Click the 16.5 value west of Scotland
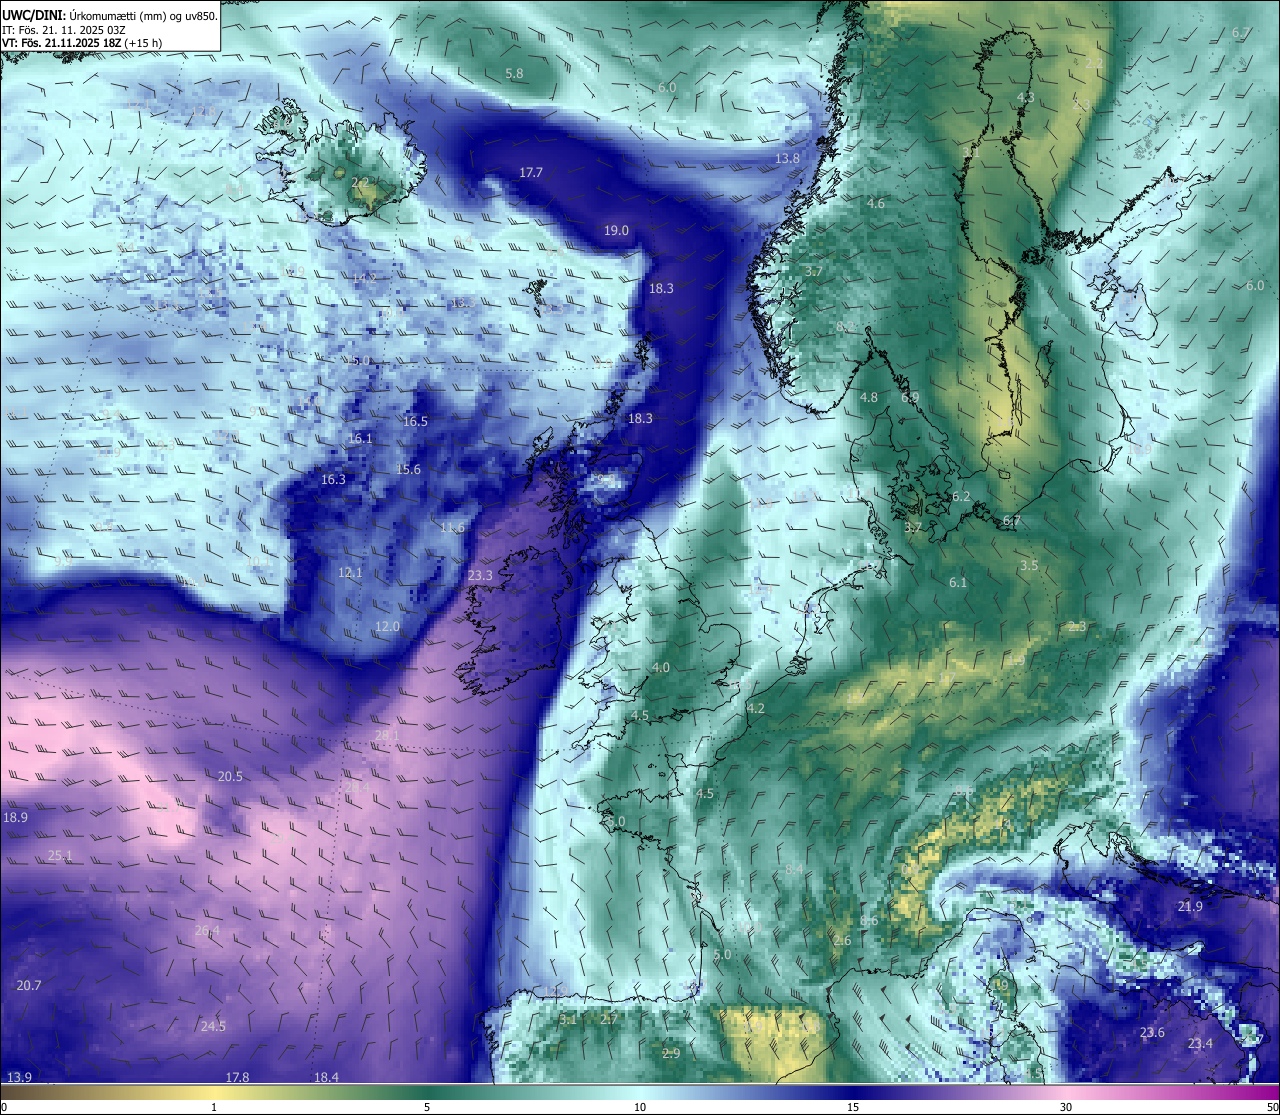Image resolution: width=1280 pixels, height=1115 pixels. point(415,422)
